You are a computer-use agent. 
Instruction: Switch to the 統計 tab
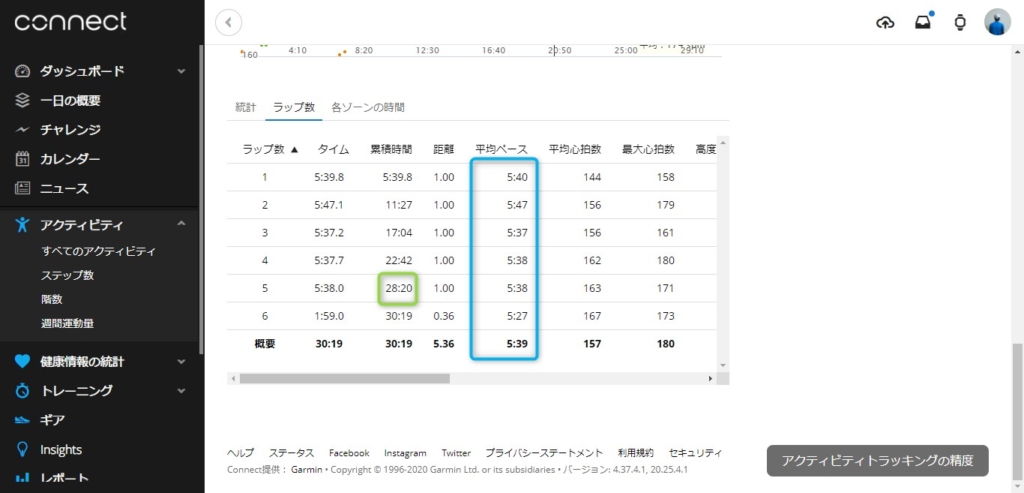tap(246, 107)
